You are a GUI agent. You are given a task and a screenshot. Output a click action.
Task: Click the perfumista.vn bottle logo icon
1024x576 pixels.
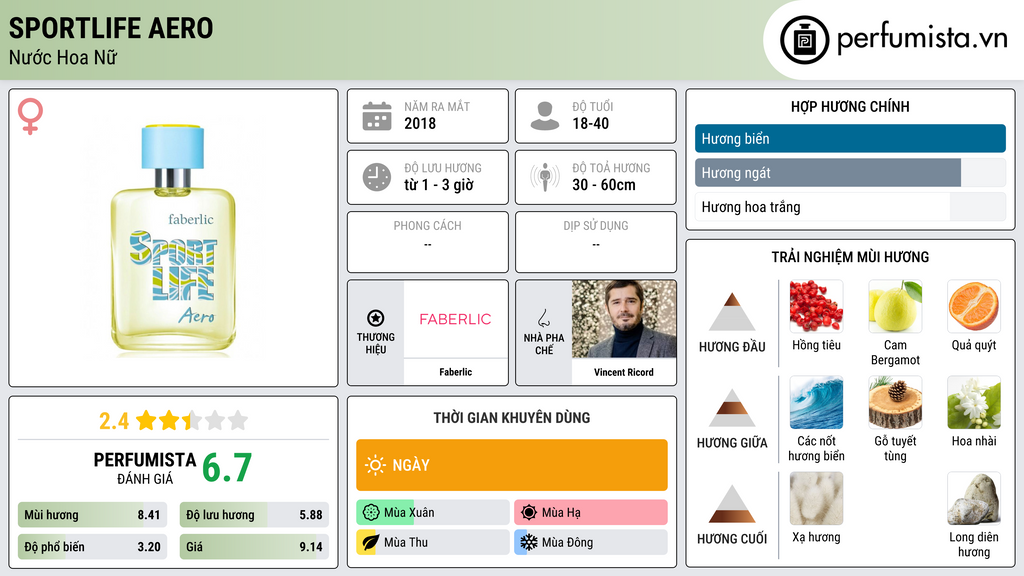(x=804, y=40)
